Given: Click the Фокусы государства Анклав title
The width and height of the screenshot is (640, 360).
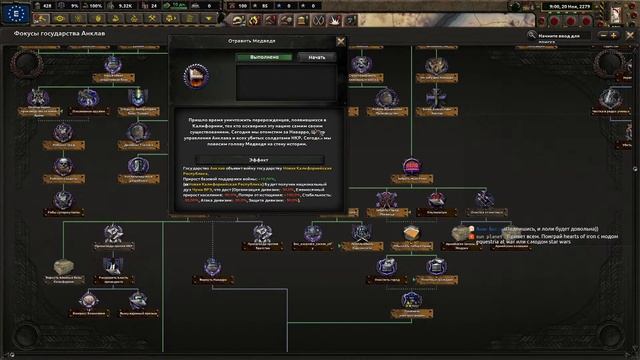Looking at the screenshot, I should coord(60,33).
